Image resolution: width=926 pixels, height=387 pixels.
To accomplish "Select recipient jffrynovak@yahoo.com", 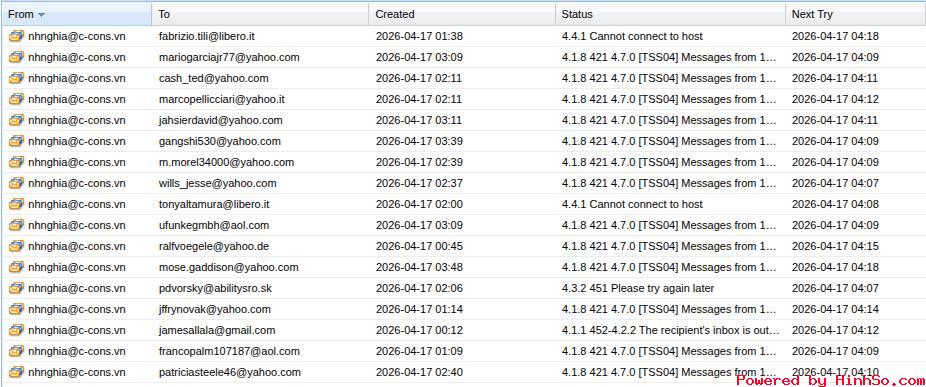I will pyautogui.click(x=215, y=309).
